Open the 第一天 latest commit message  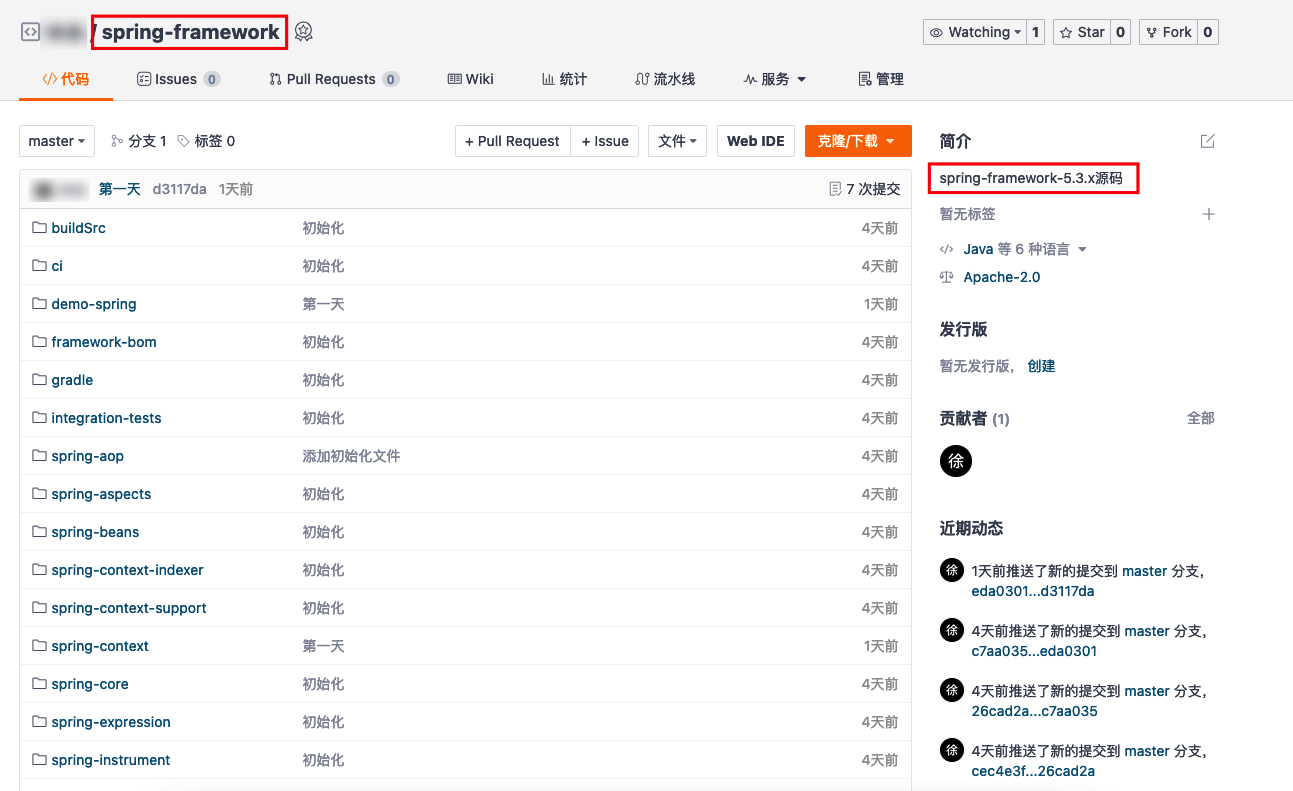coord(119,189)
